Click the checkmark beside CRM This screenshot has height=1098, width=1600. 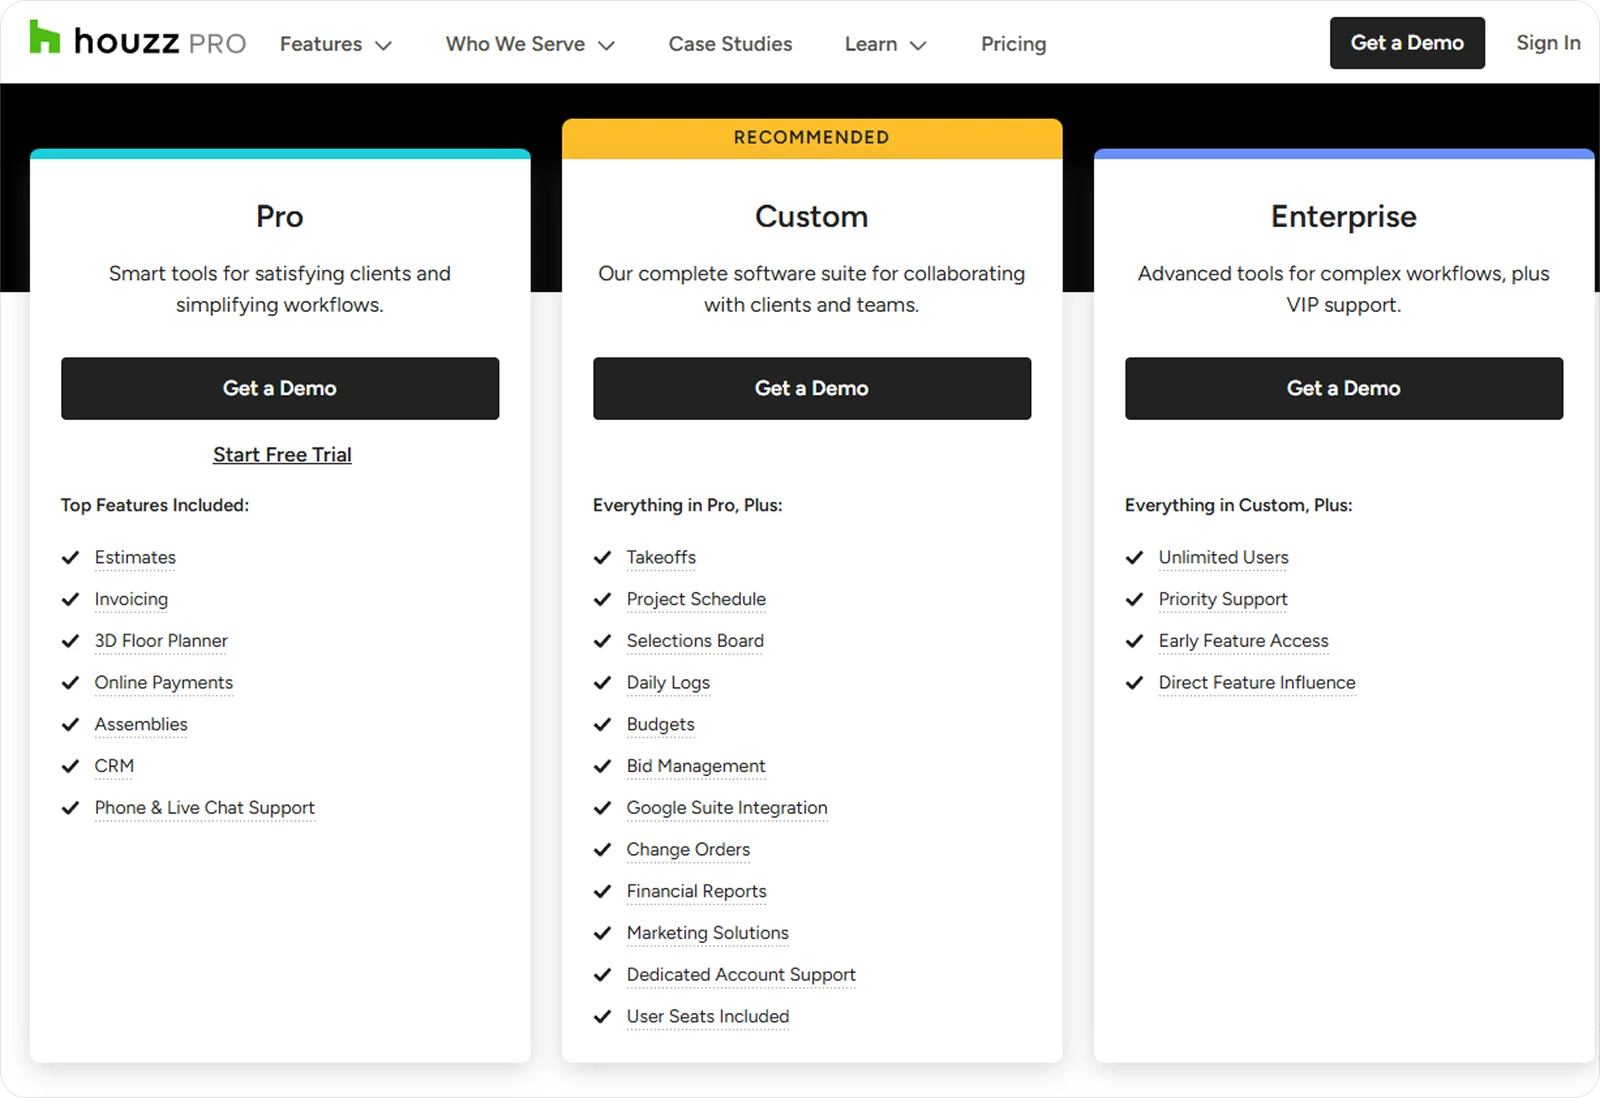click(70, 767)
